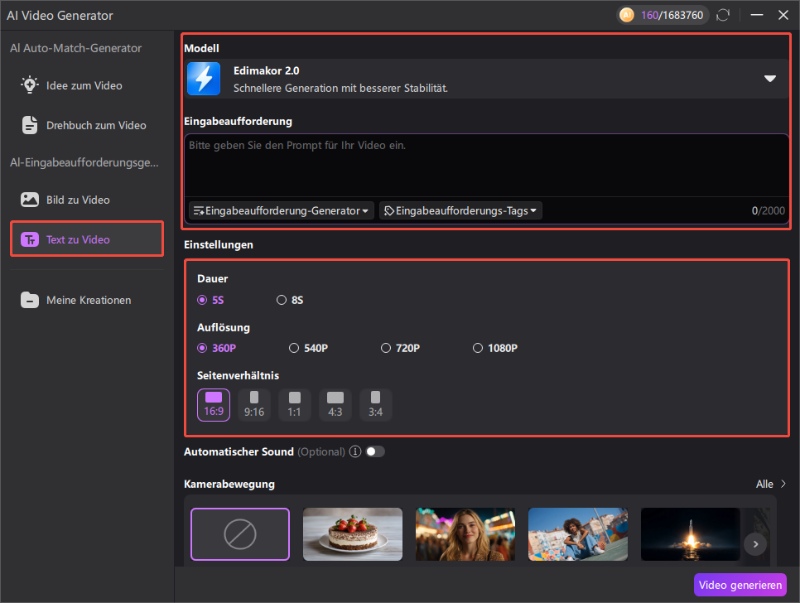Select 1080P resolution
Viewport: 800px width, 603px height.
(479, 347)
